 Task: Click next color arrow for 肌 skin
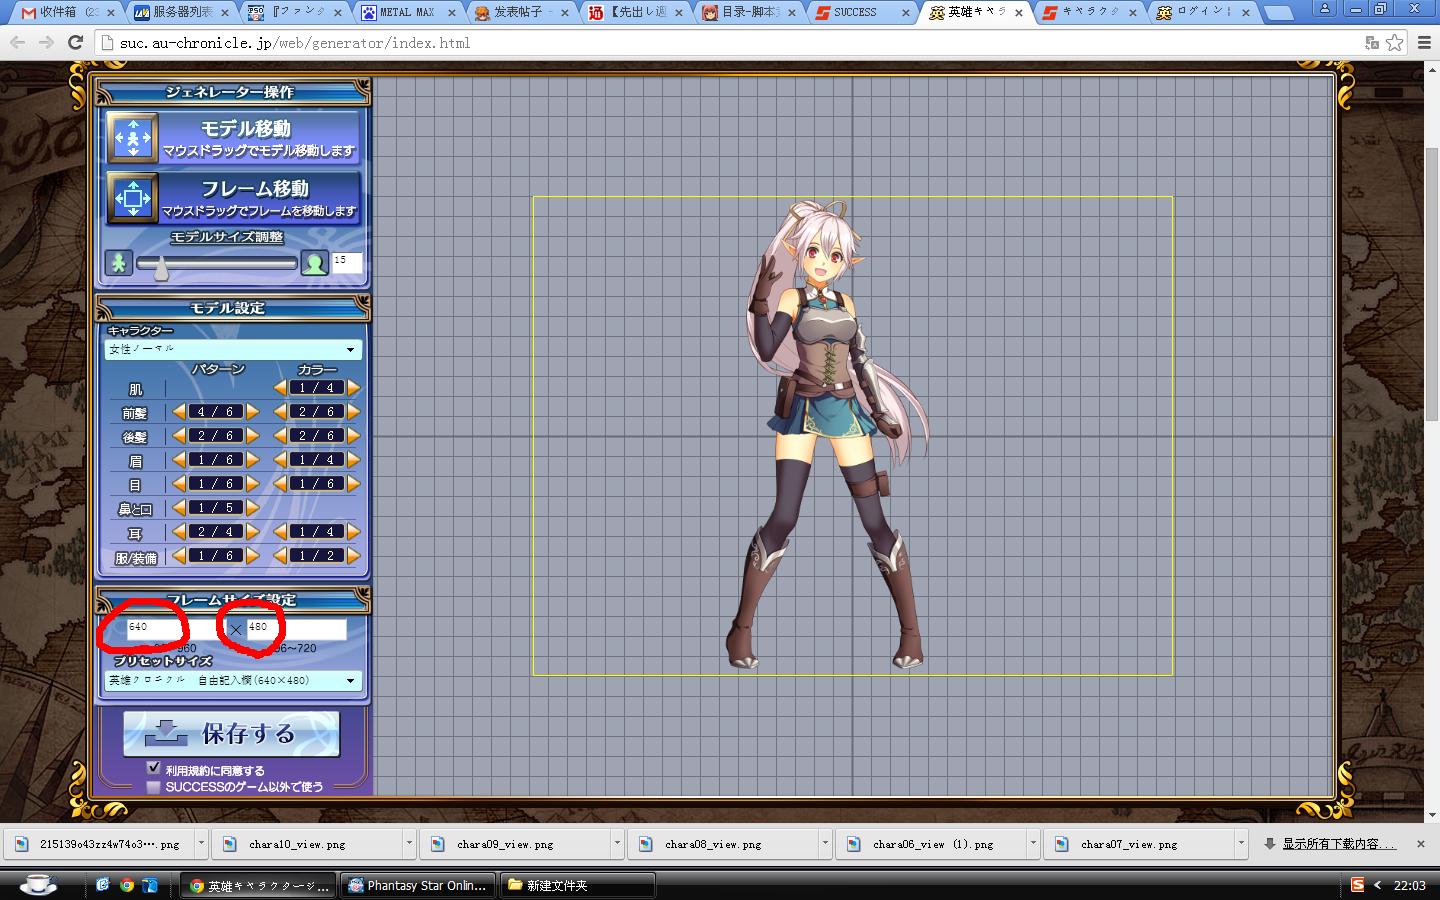pyautogui.click(x=353, y=388)
